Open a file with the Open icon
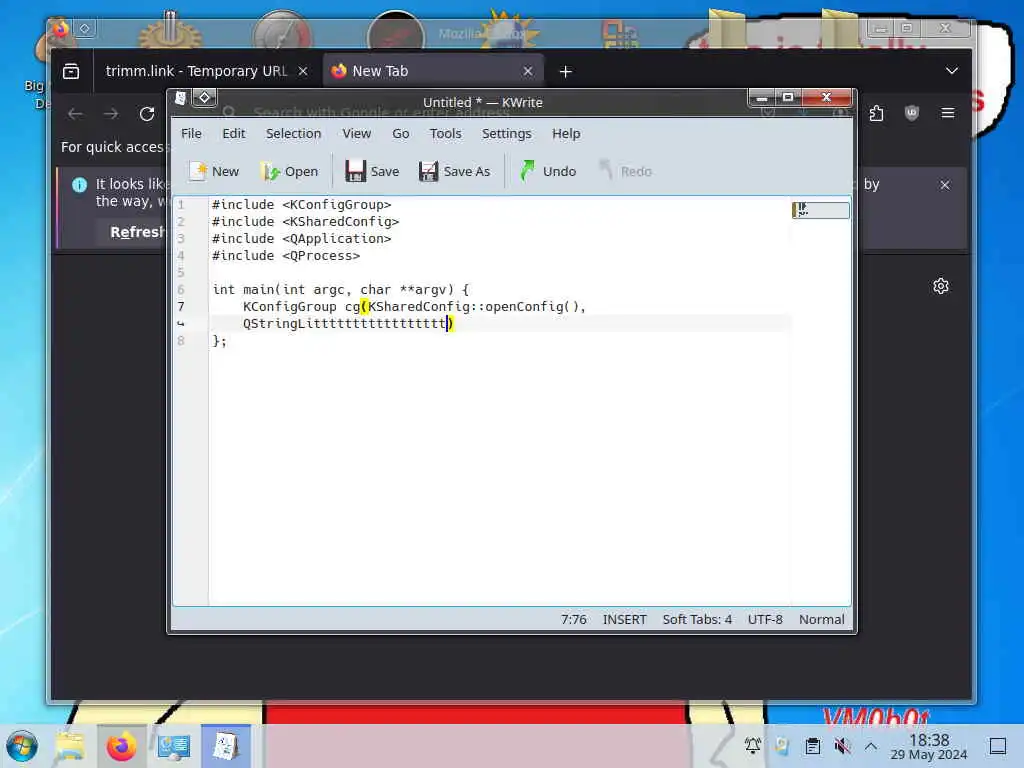Screen dimensions: 1024x768 coord(270,171)
